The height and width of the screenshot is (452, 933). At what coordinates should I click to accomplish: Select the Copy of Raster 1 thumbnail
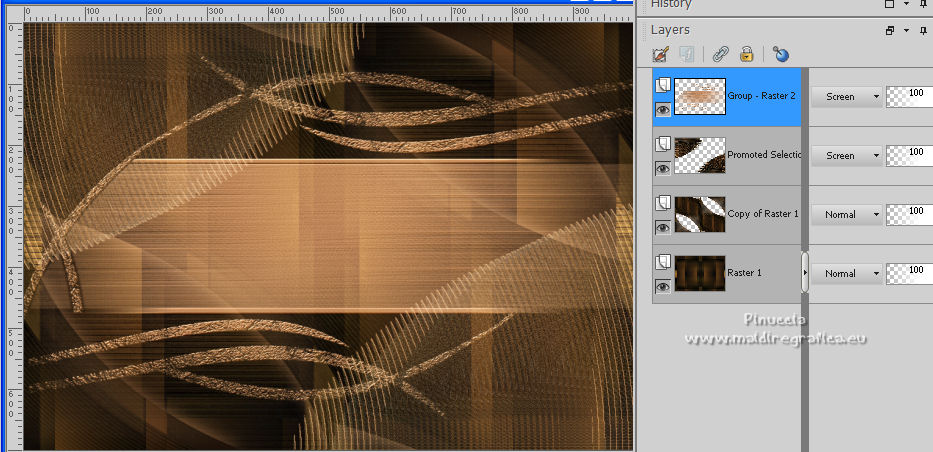[700, 214]
